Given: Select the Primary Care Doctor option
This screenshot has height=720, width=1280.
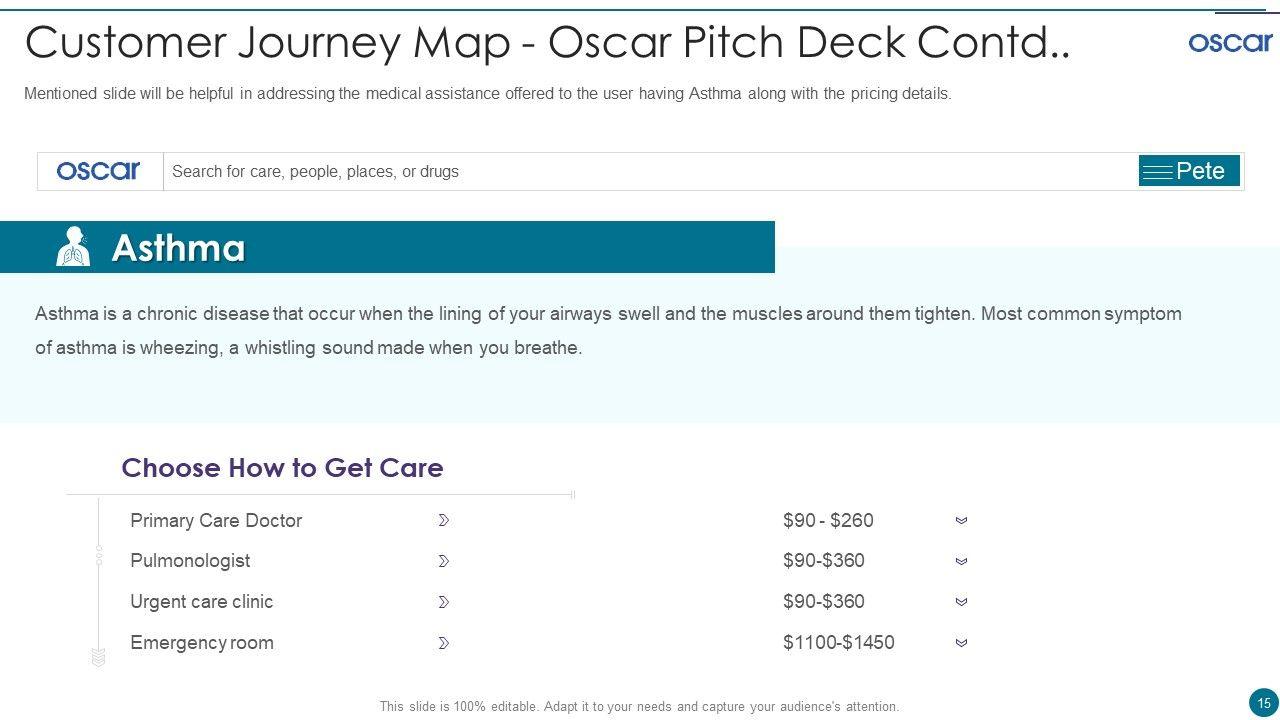Looking at the screenshot, I should click(x=216, y=521).
